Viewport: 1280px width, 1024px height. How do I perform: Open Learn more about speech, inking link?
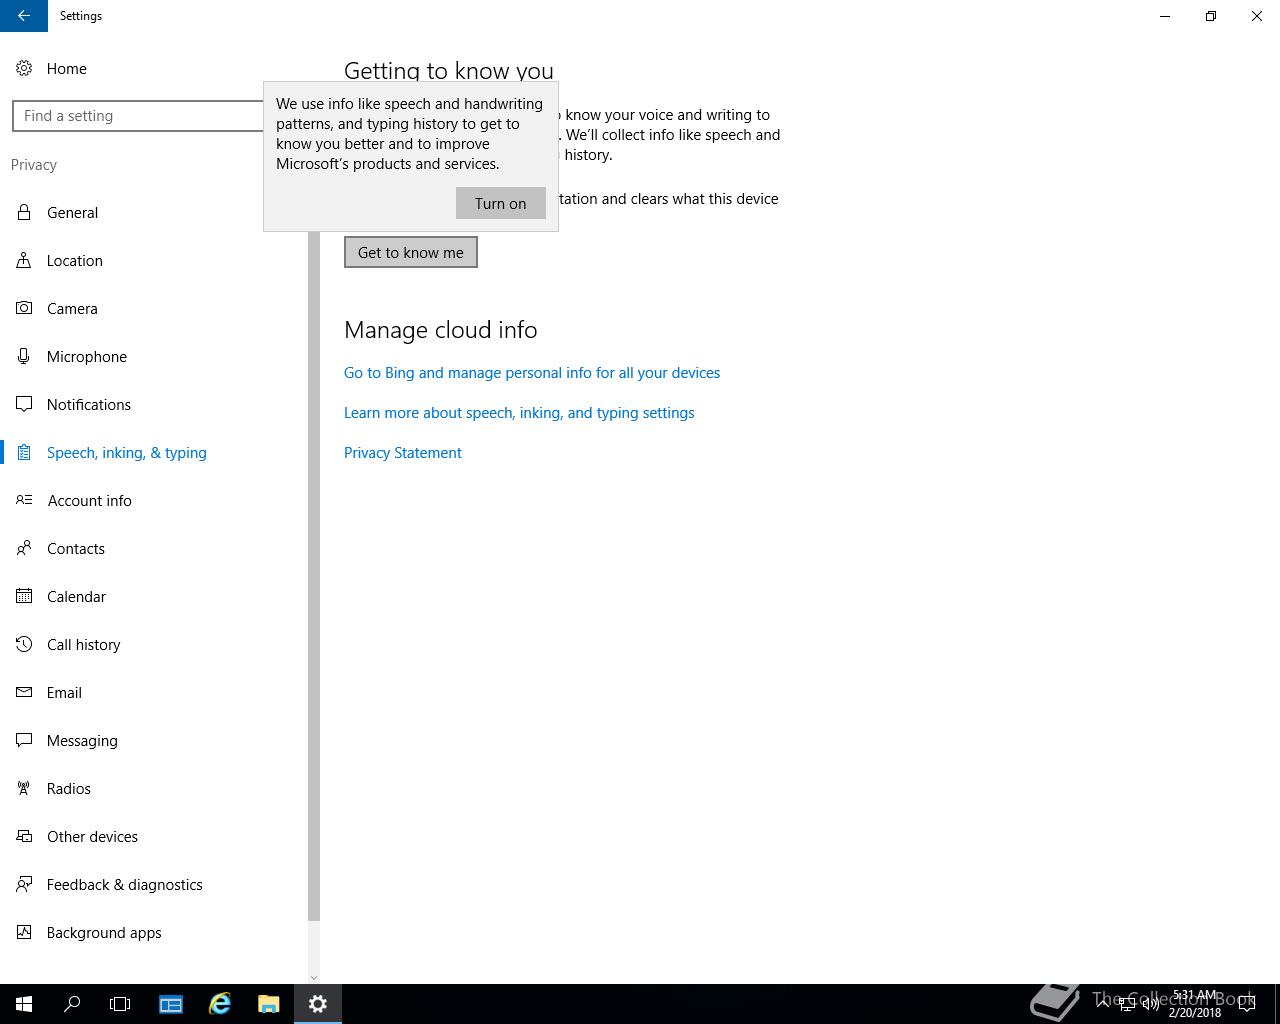click(x=519, y=412)
